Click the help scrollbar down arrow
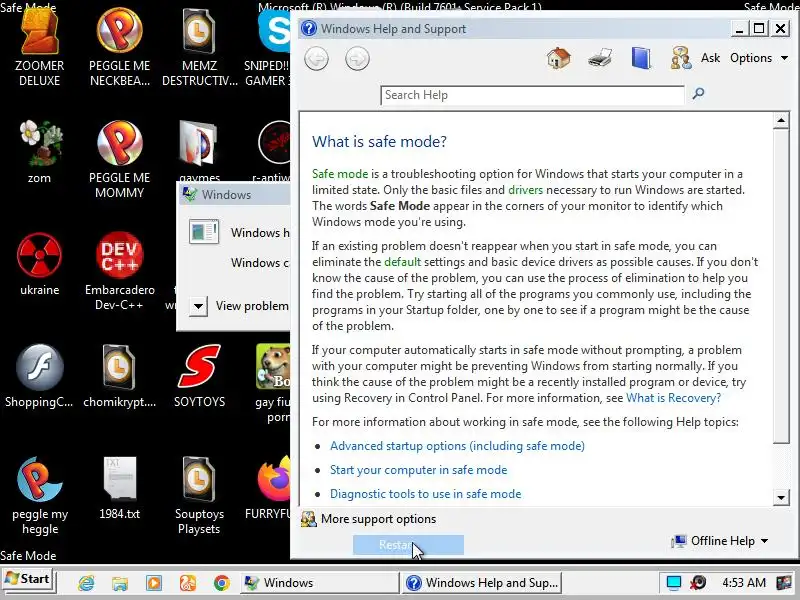 (781, 497)
